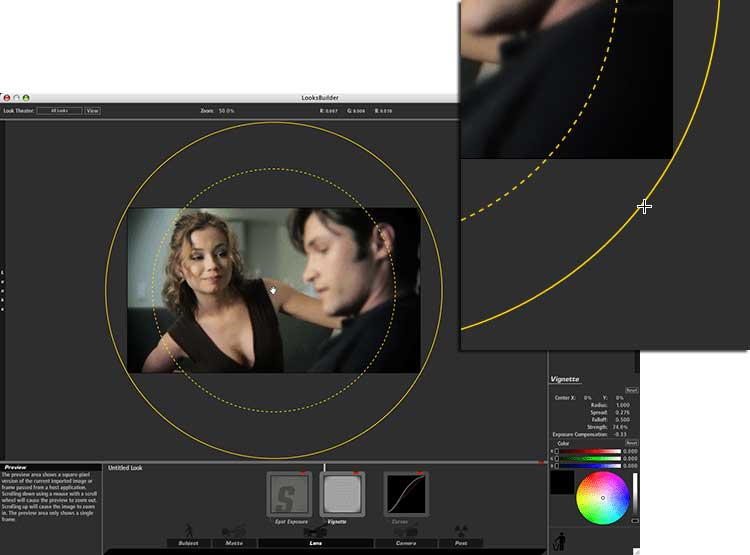Viewport: 750px width, 555px height.
Task: Click the Center X value field
Action: (x=587, y=398)
